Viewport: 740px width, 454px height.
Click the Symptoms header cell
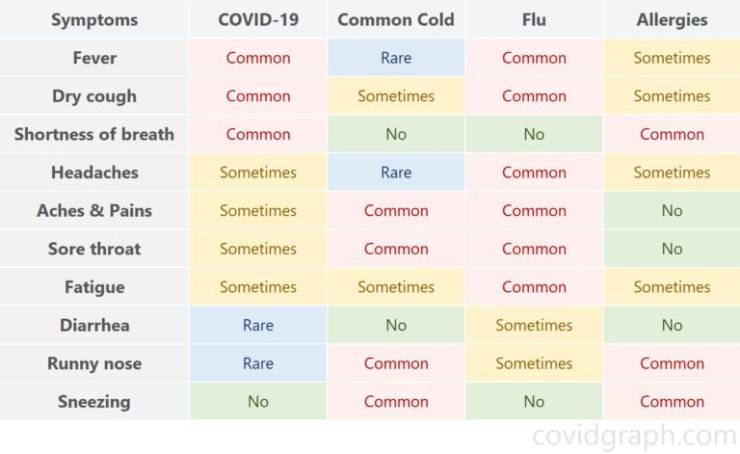coord(94,19)
